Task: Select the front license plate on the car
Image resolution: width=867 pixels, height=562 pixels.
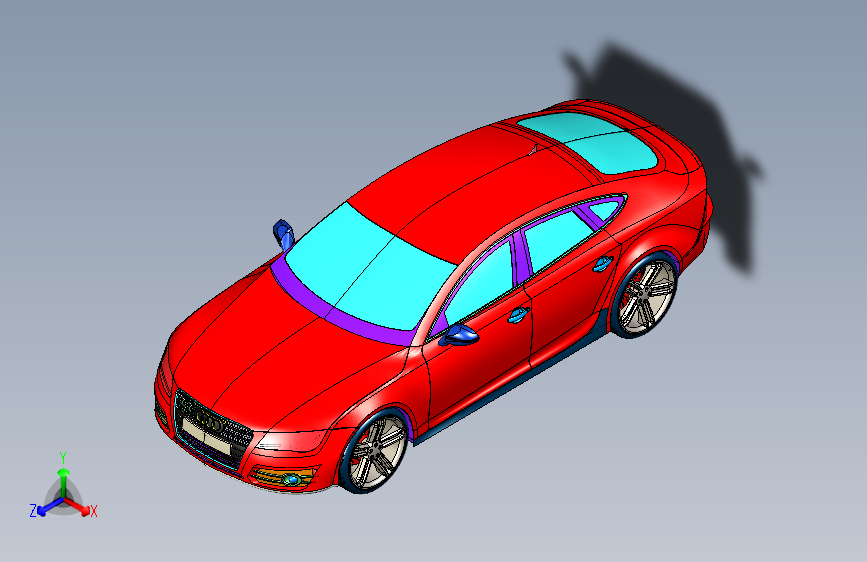Action: [x=205, y=437]
